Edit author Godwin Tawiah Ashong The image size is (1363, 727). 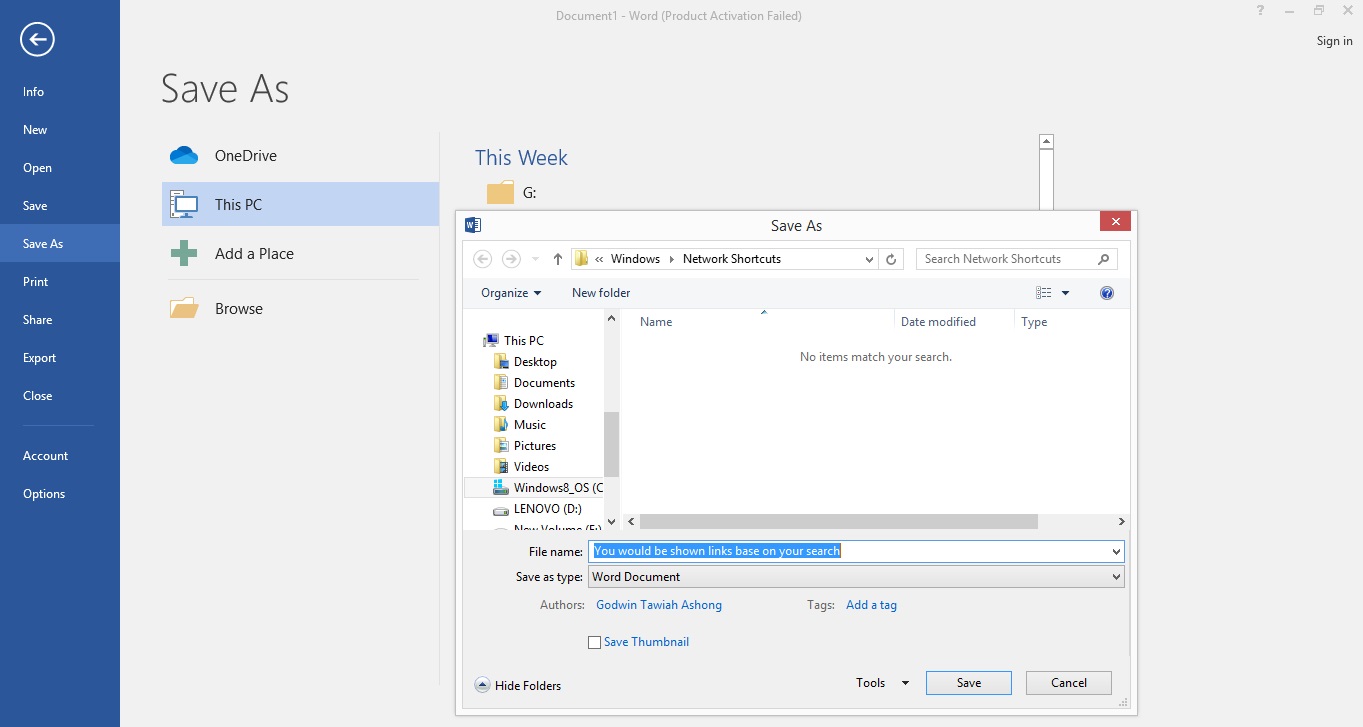(659, 605)
